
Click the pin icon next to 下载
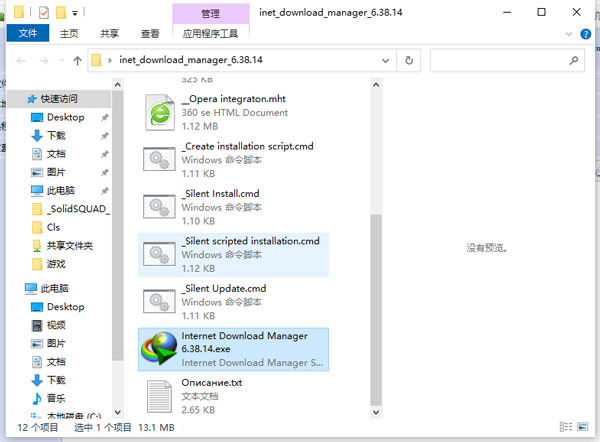(x=105, y=136)
